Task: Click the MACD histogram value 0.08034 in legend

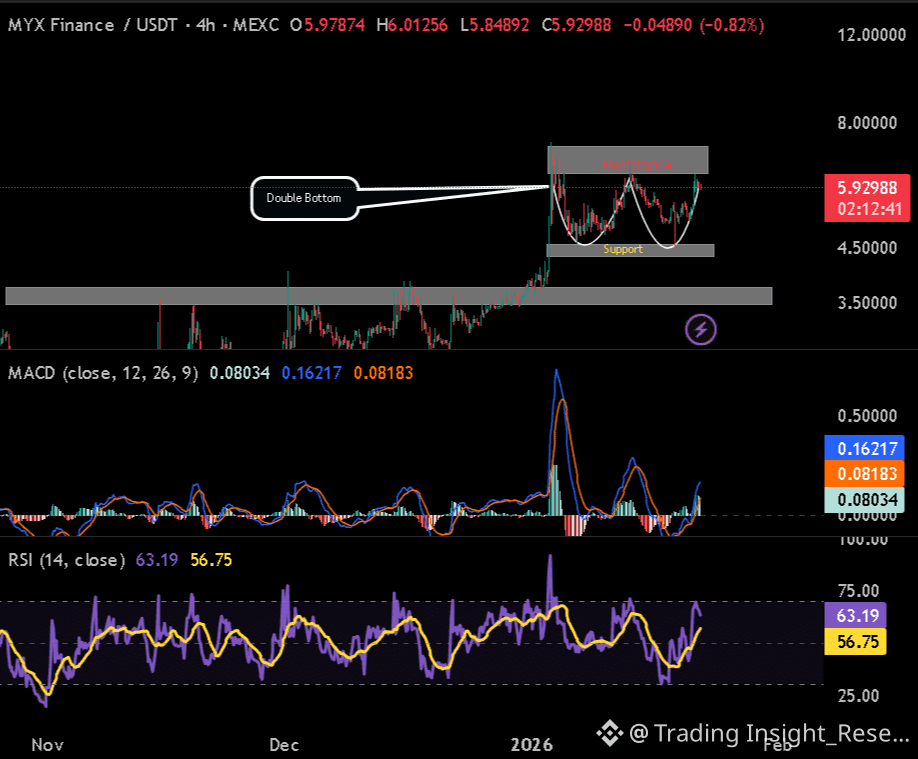Action: coord(240,373)
